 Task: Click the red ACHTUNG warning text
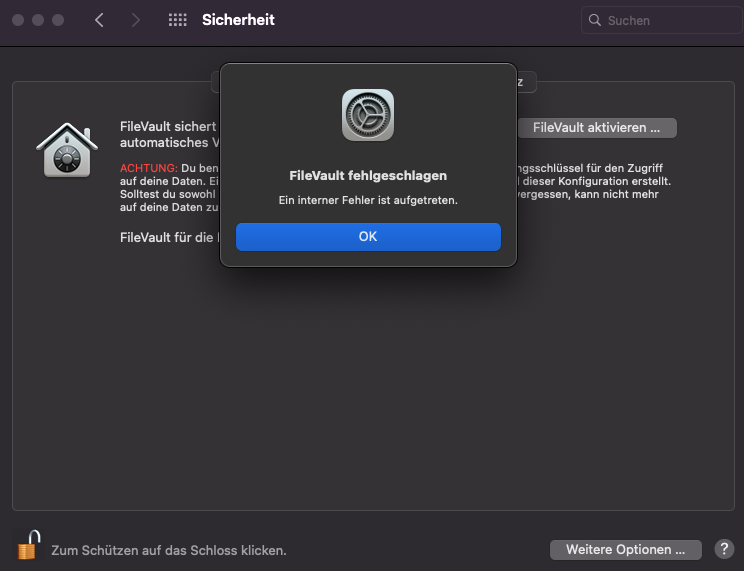[x=148, y=167]
